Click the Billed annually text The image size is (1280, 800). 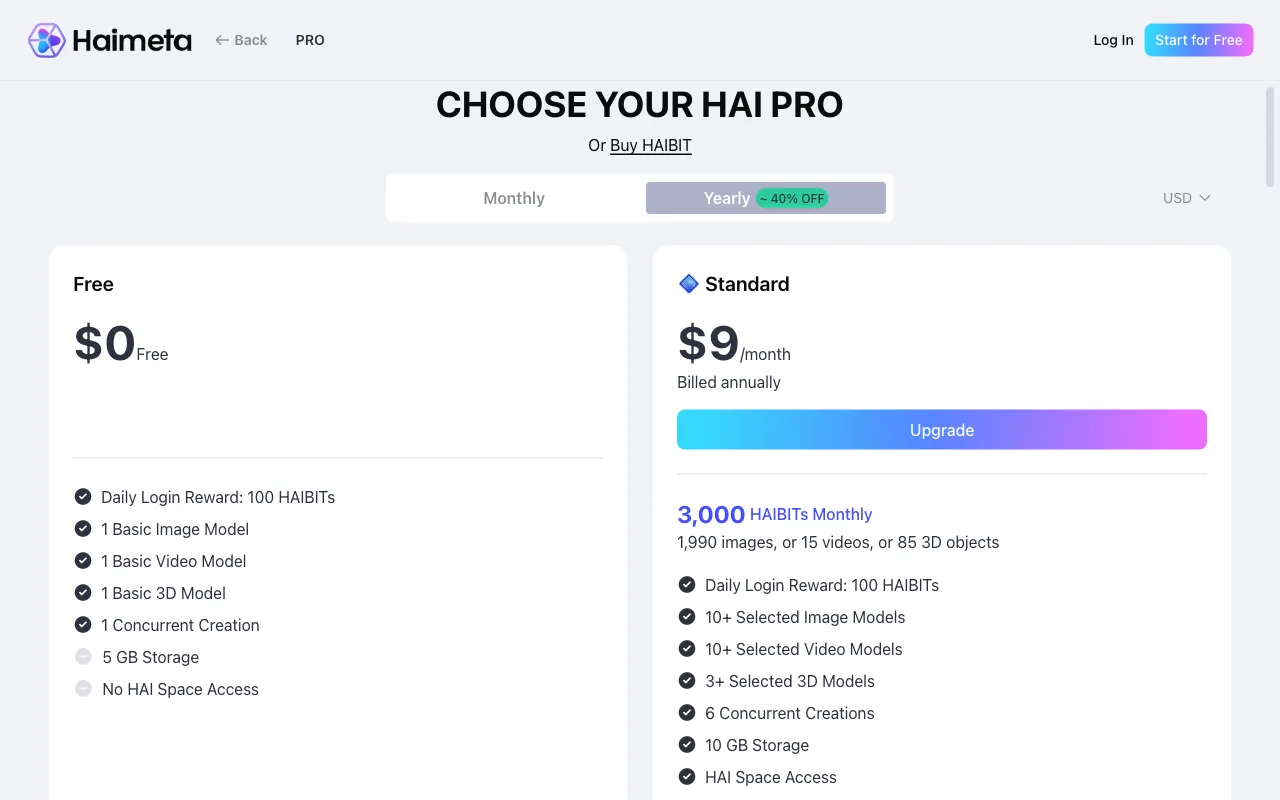pos(729,382)
